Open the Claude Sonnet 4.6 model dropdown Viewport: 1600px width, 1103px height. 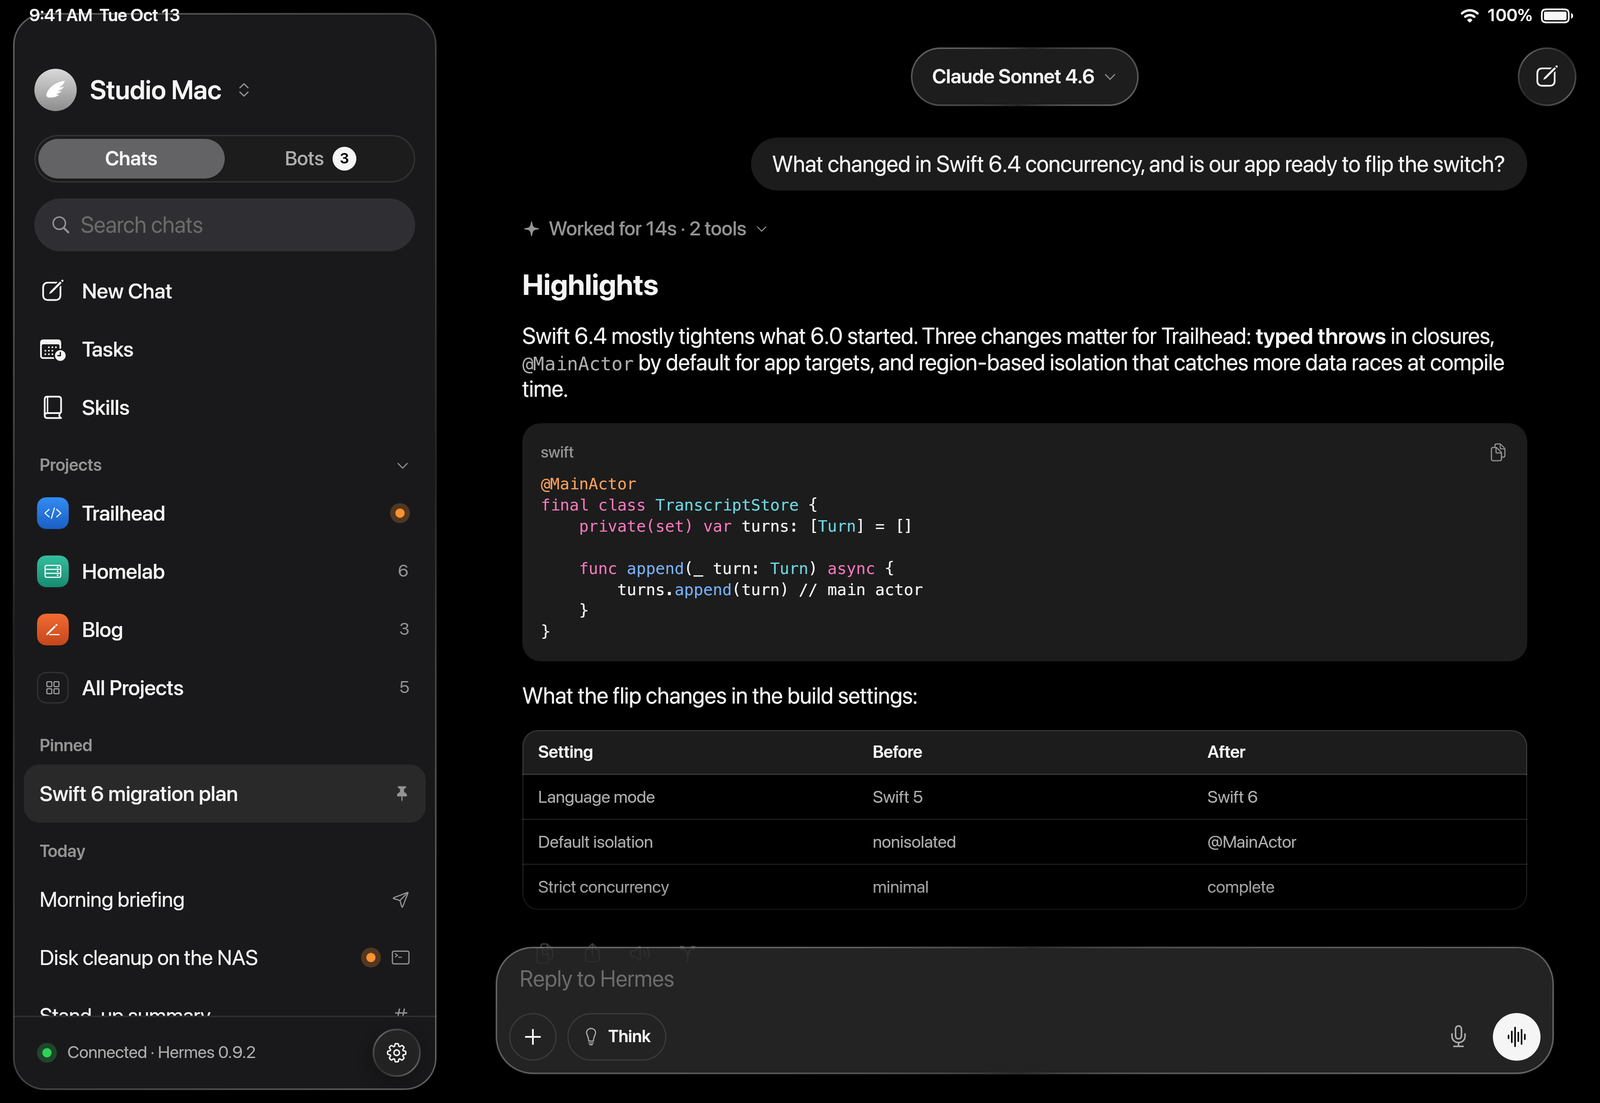click(x=1024, y=77)
